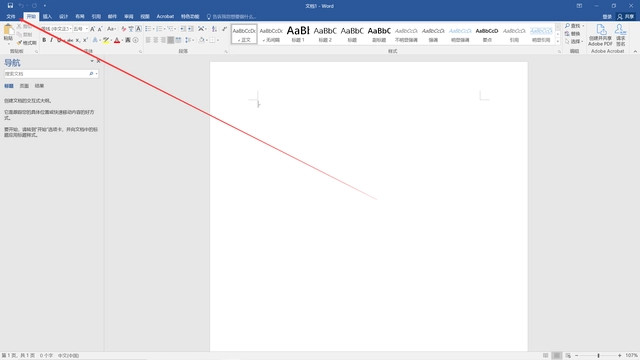Open the Acrobat tab

pos(165,16)
